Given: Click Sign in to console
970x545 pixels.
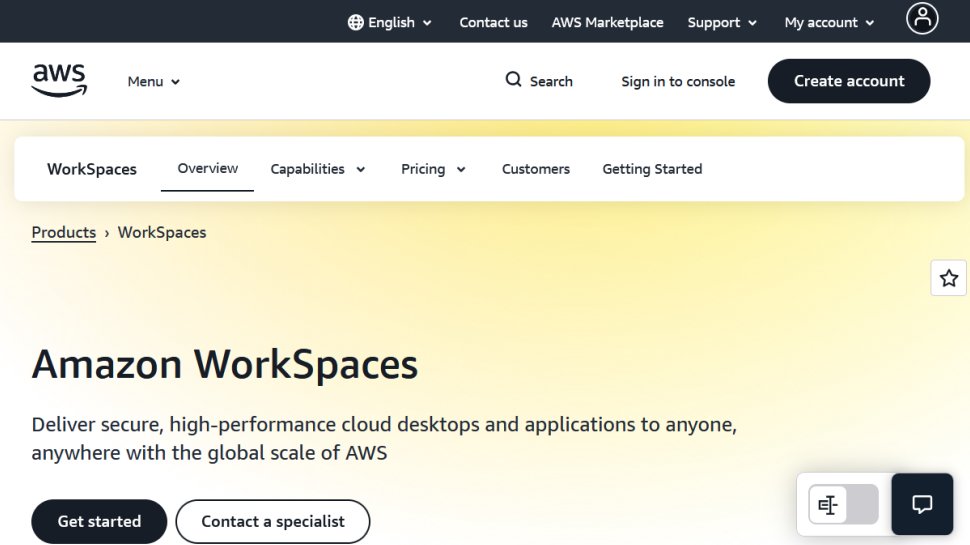Looking at the screenshot, I should pyautogui.click(x=678, y=81).
